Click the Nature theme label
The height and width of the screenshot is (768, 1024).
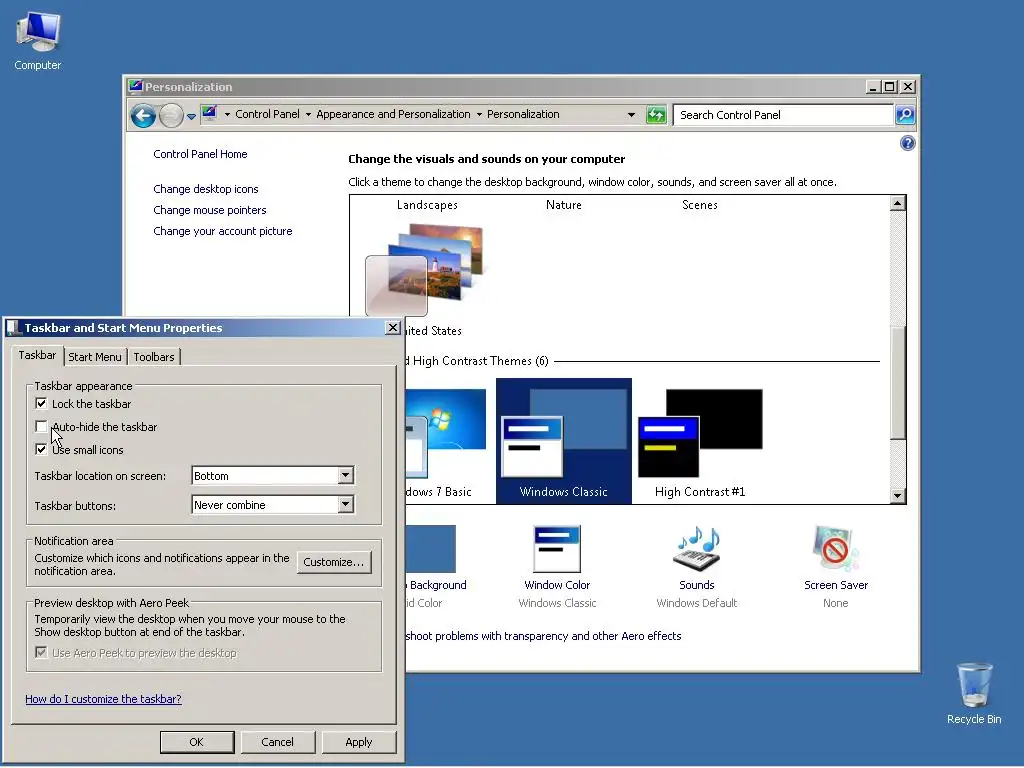564,205
